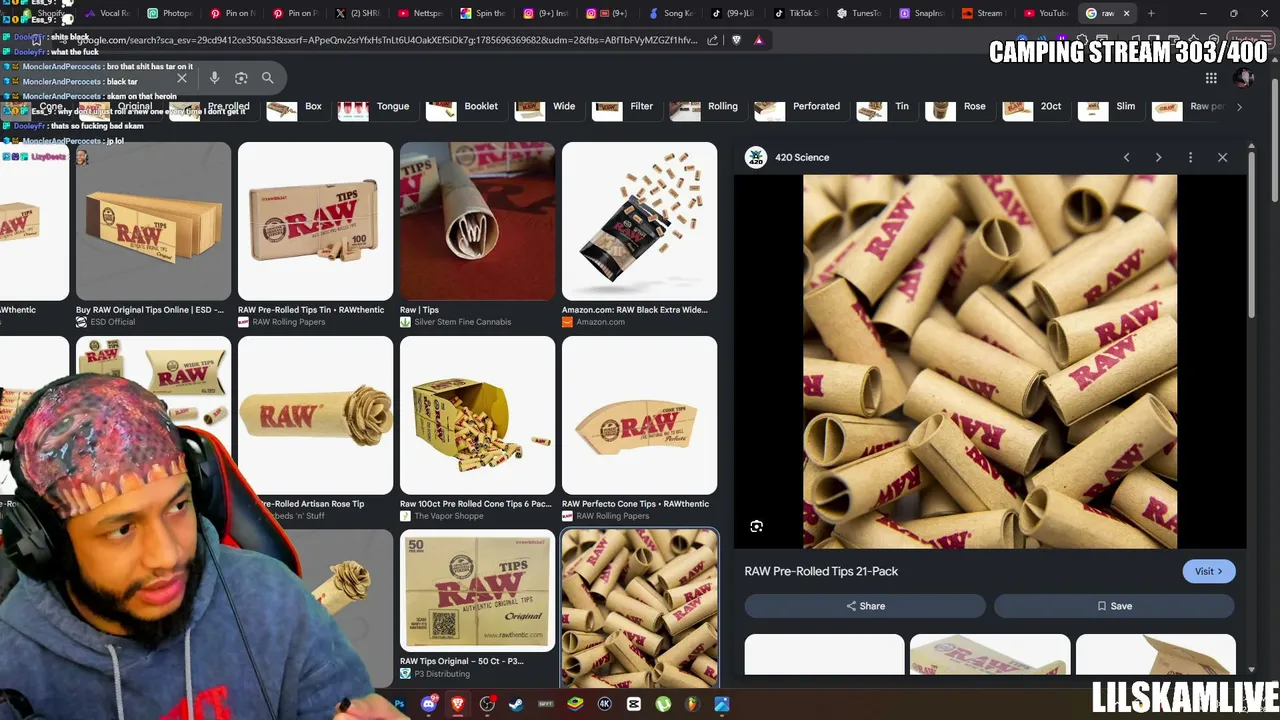The image size is (1280, 720).
Task: Switch to the Spin the browser tab
Action: [483, 13]
